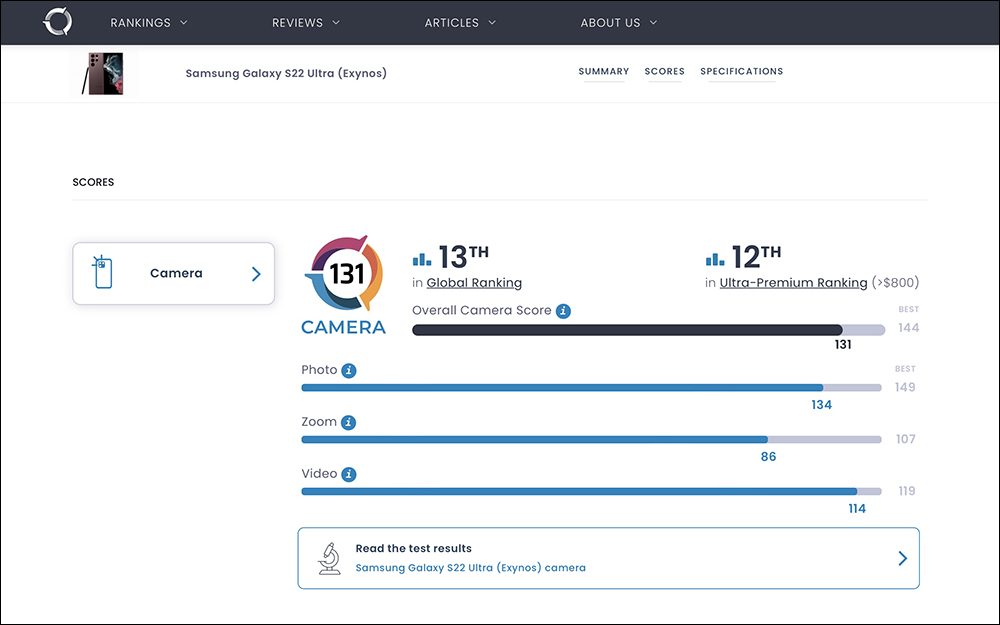Open the info icon next to Zoom

pos(348,422)
